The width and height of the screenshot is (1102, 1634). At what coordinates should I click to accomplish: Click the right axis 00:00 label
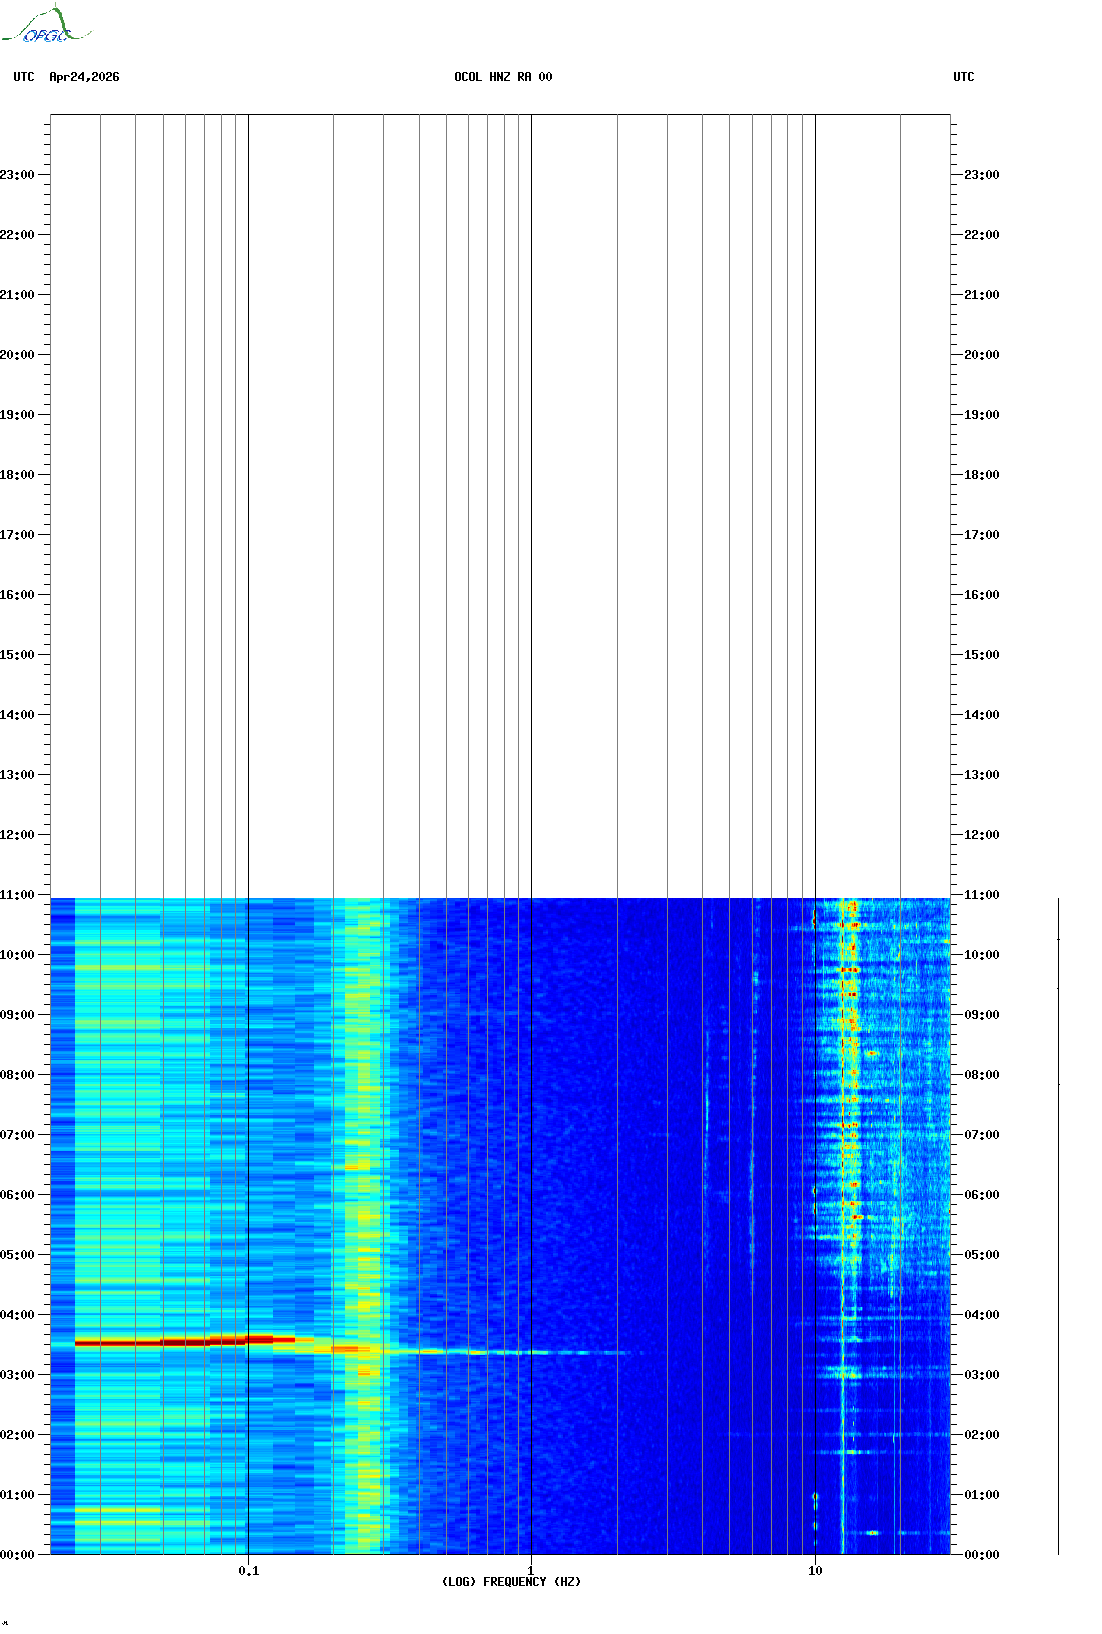[982, 1555]
